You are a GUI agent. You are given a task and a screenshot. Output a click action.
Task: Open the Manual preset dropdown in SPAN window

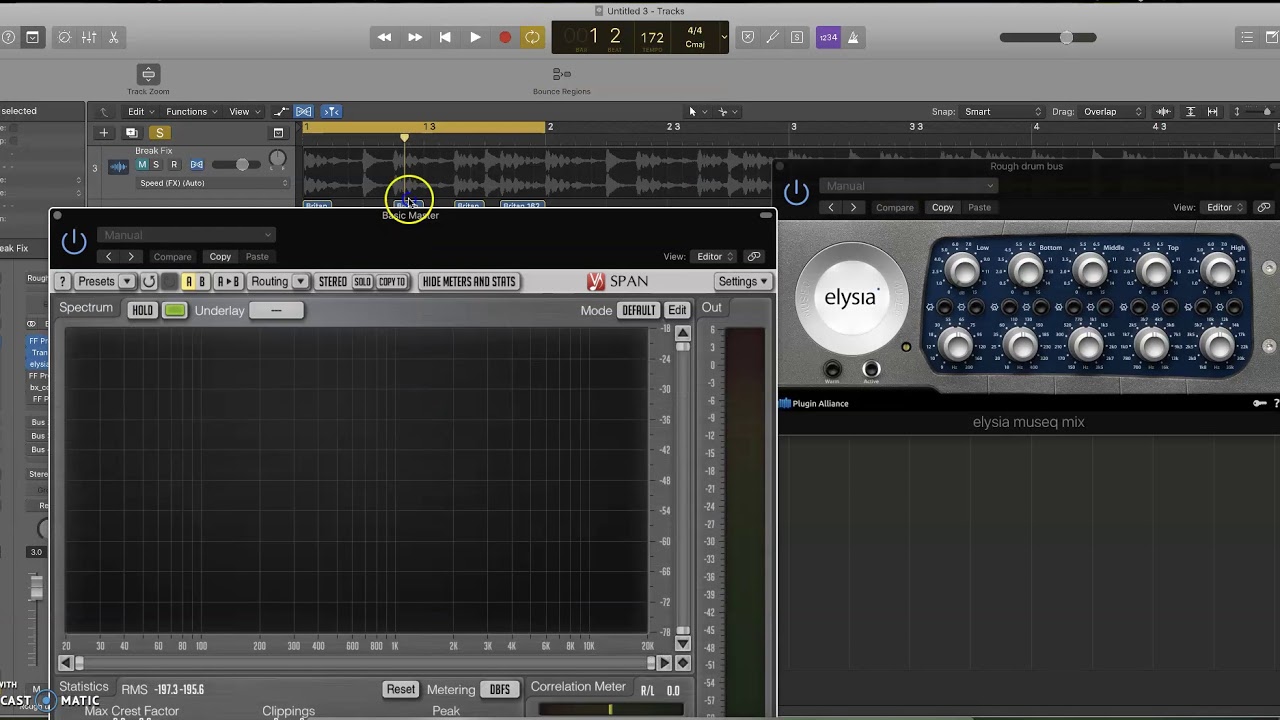coord(185,235)
